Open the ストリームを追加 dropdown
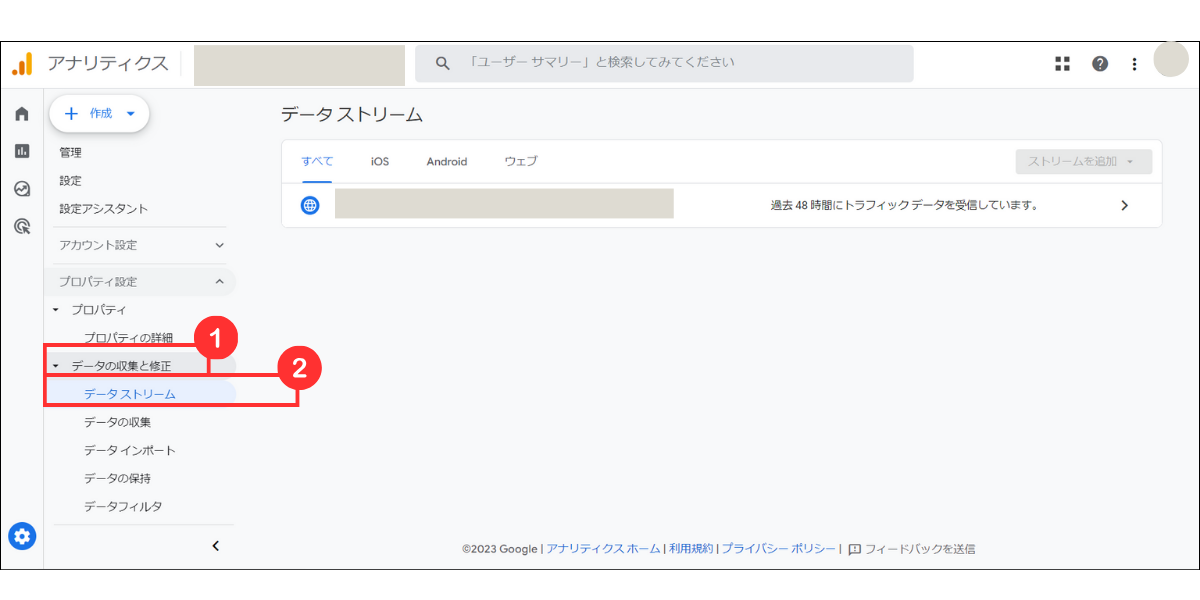The image size is (1200, 600). [x=1083, y=161]
